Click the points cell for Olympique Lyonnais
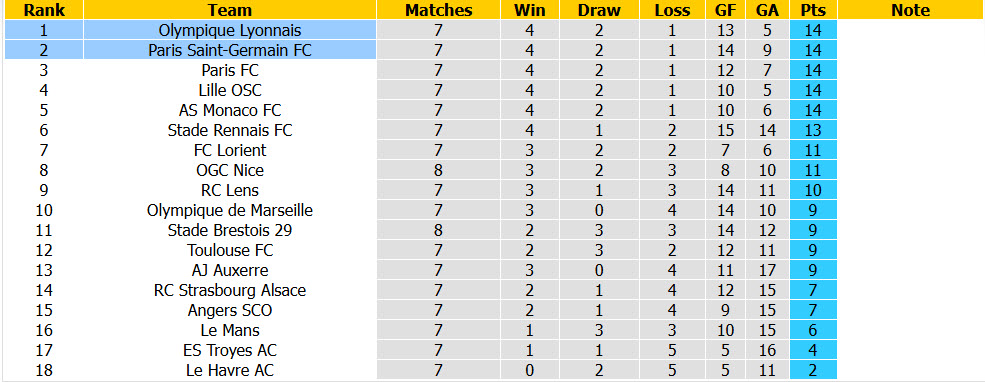This screenshot has height=382, width=985. point(814,30)
